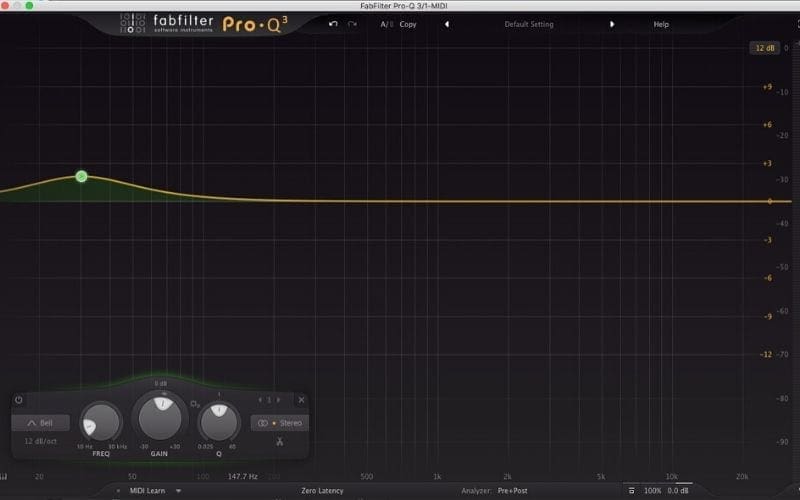The height and width of the screenshot is (500, 800).
Task: Select the next band with right arrow
Action: pos(278,400)
